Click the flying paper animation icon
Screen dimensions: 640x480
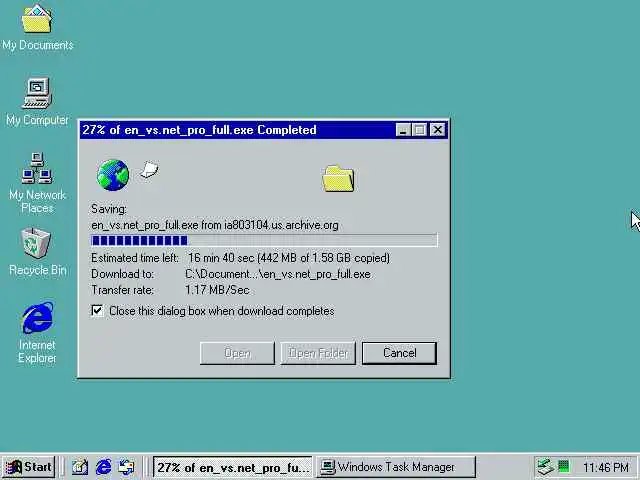coord(149,169)
